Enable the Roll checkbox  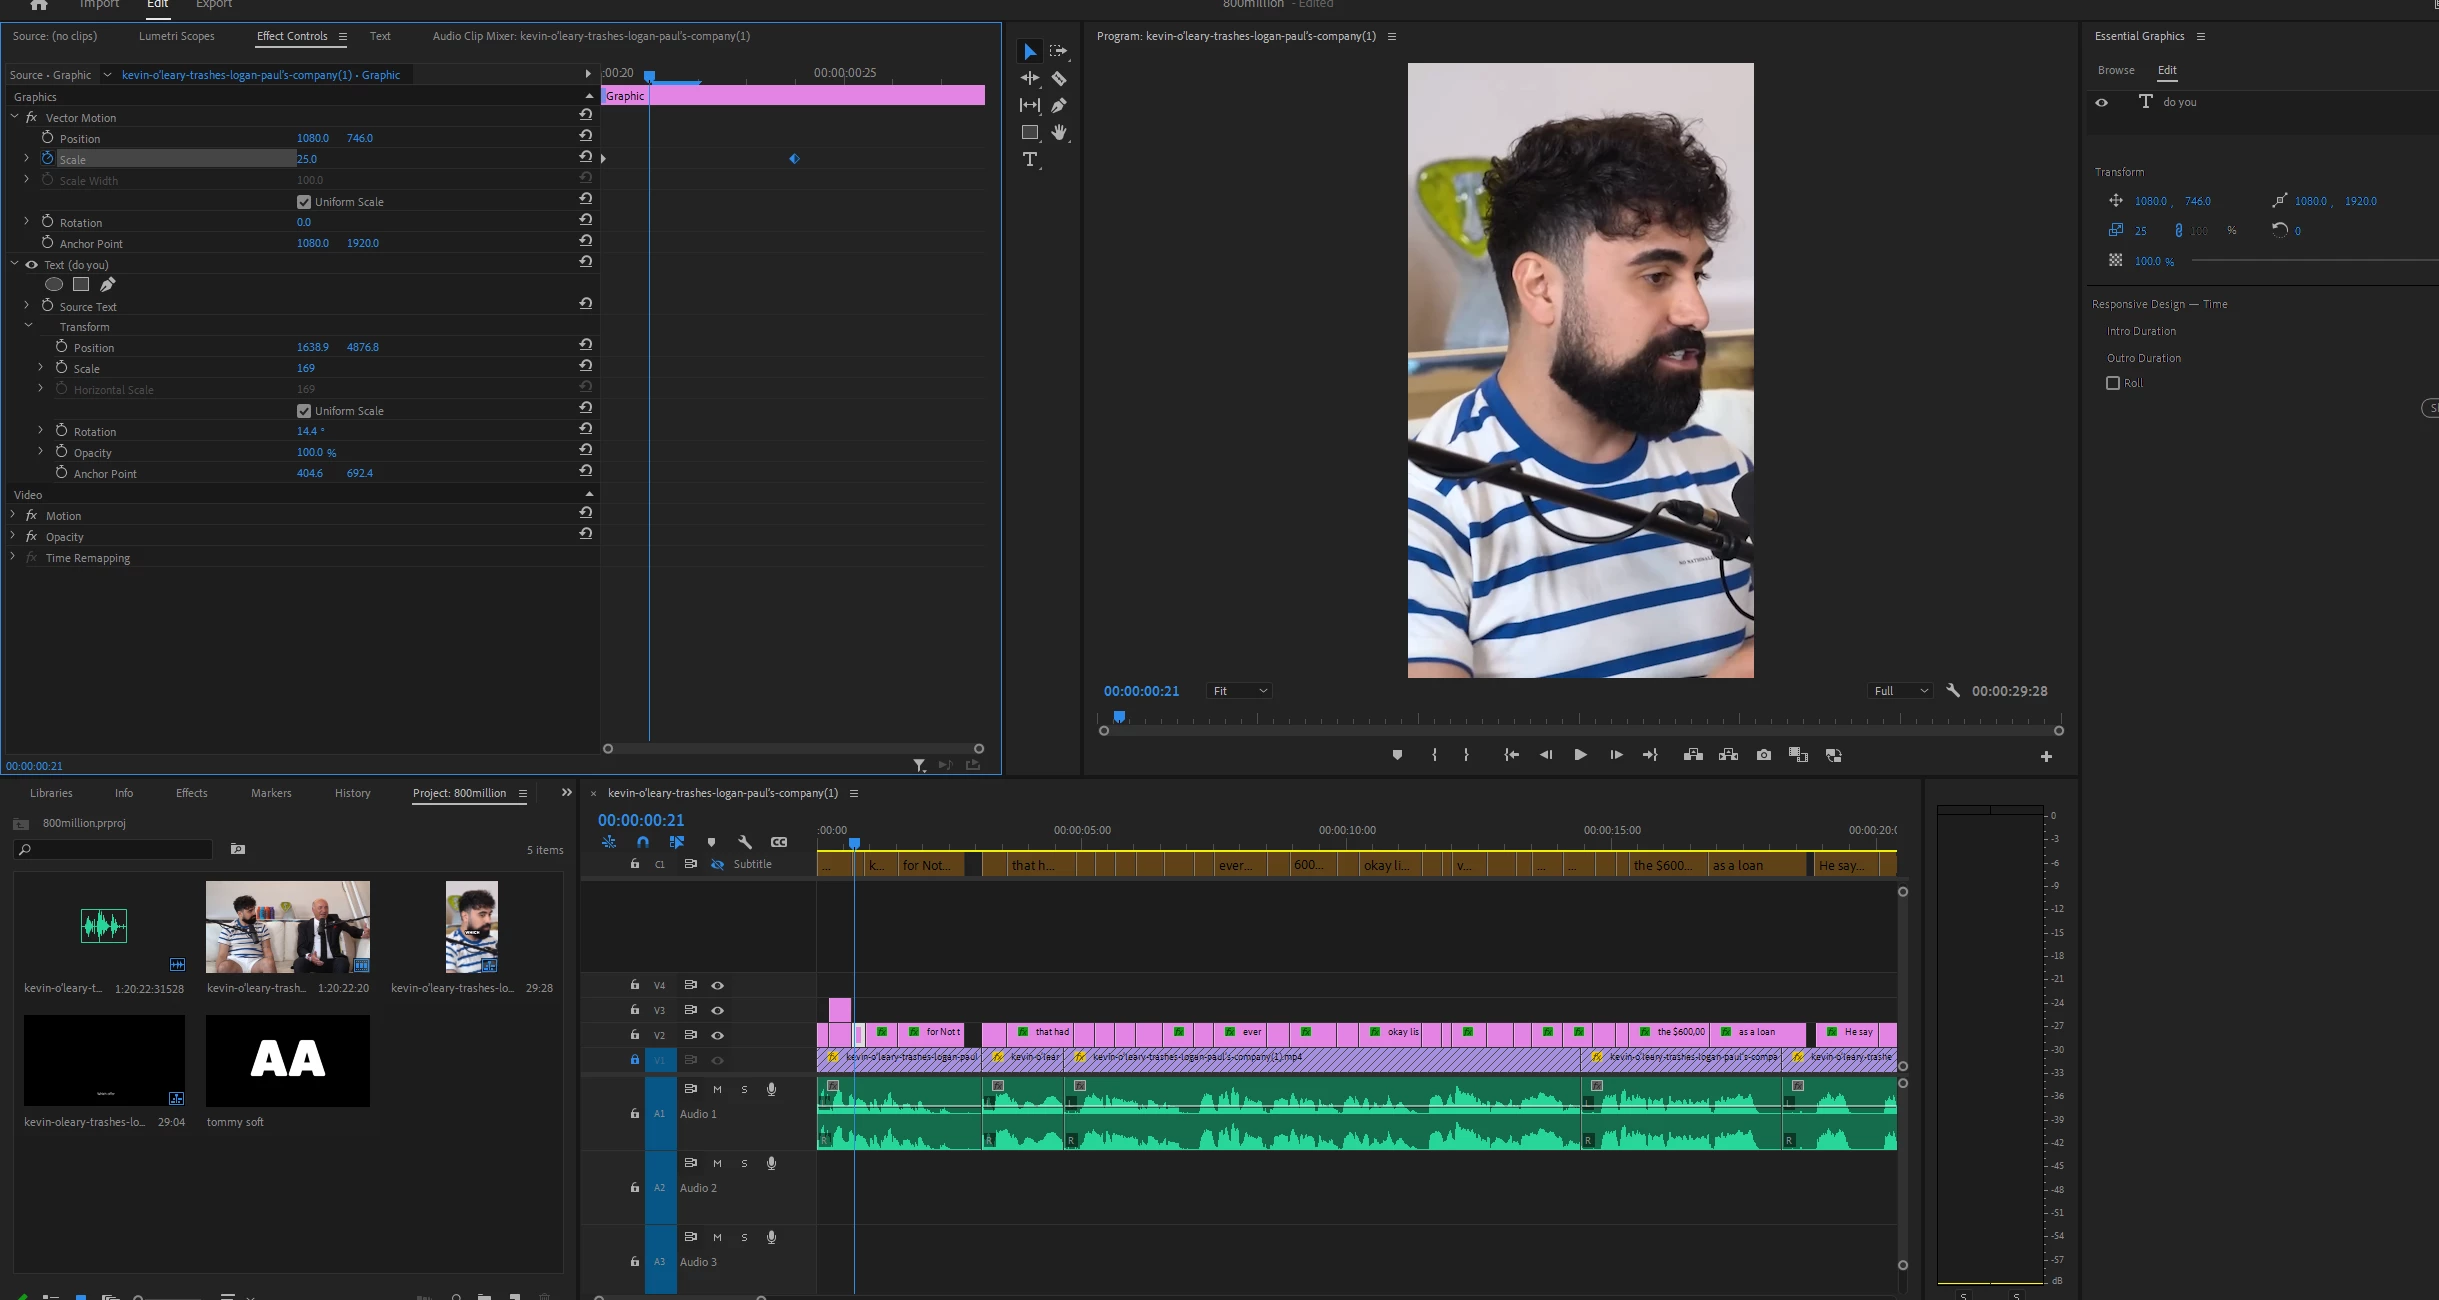[x=2113, y=383]
